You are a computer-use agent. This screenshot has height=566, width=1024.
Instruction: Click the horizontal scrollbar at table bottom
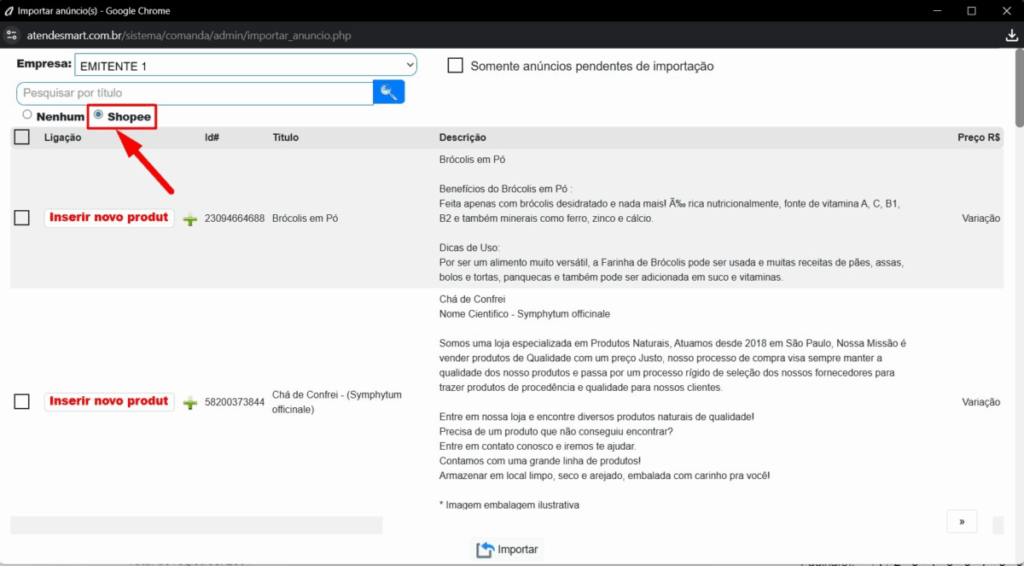click(x=196, y=525)
